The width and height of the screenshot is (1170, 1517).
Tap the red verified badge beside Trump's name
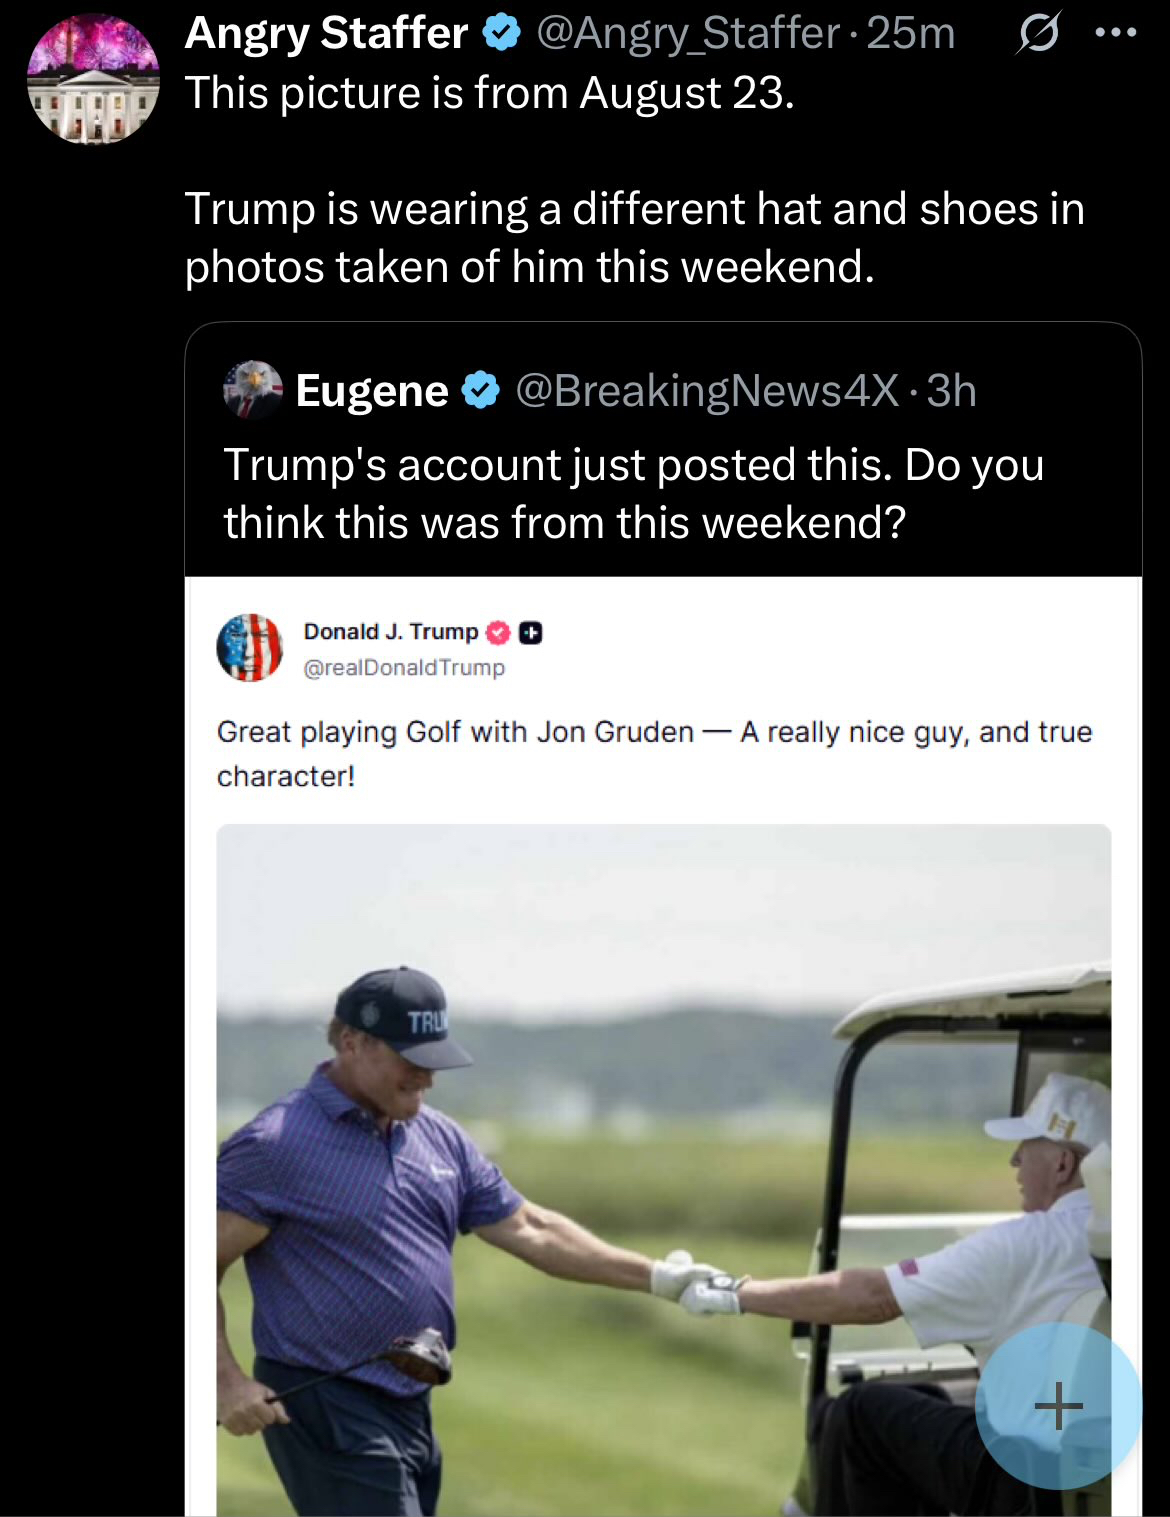[498, 632]
